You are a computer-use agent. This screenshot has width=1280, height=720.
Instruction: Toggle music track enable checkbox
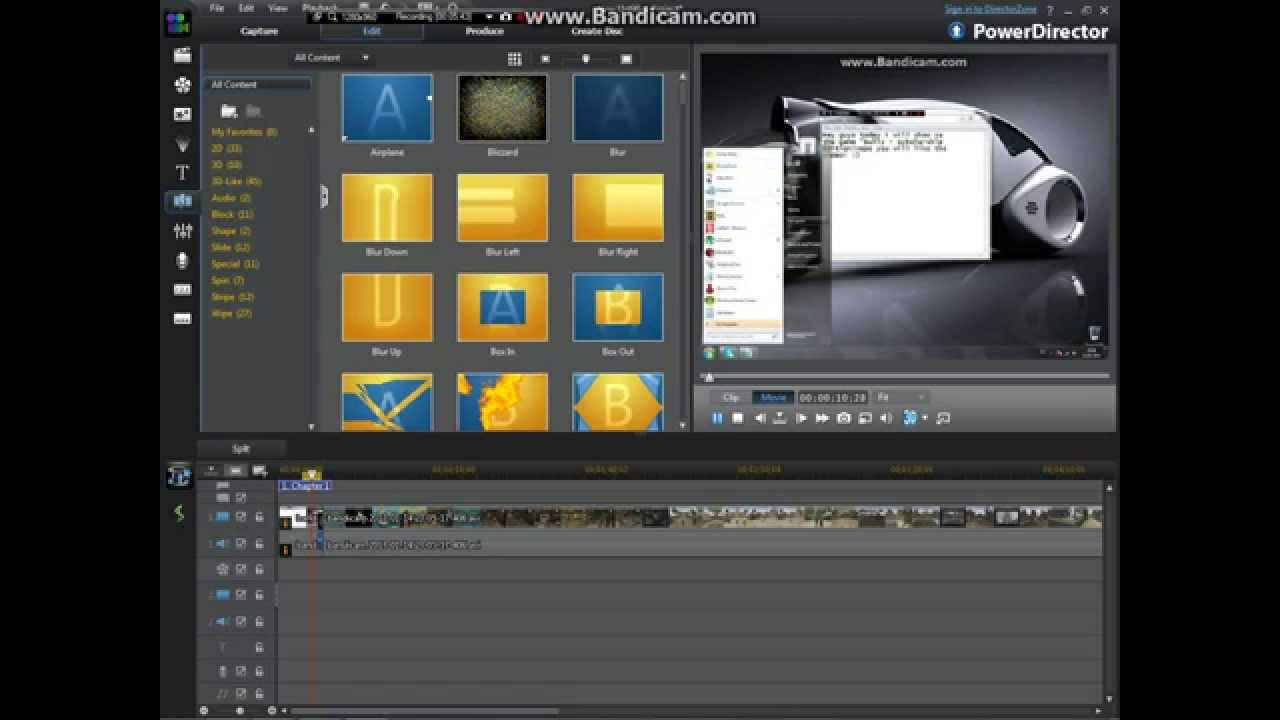[241, 693]
